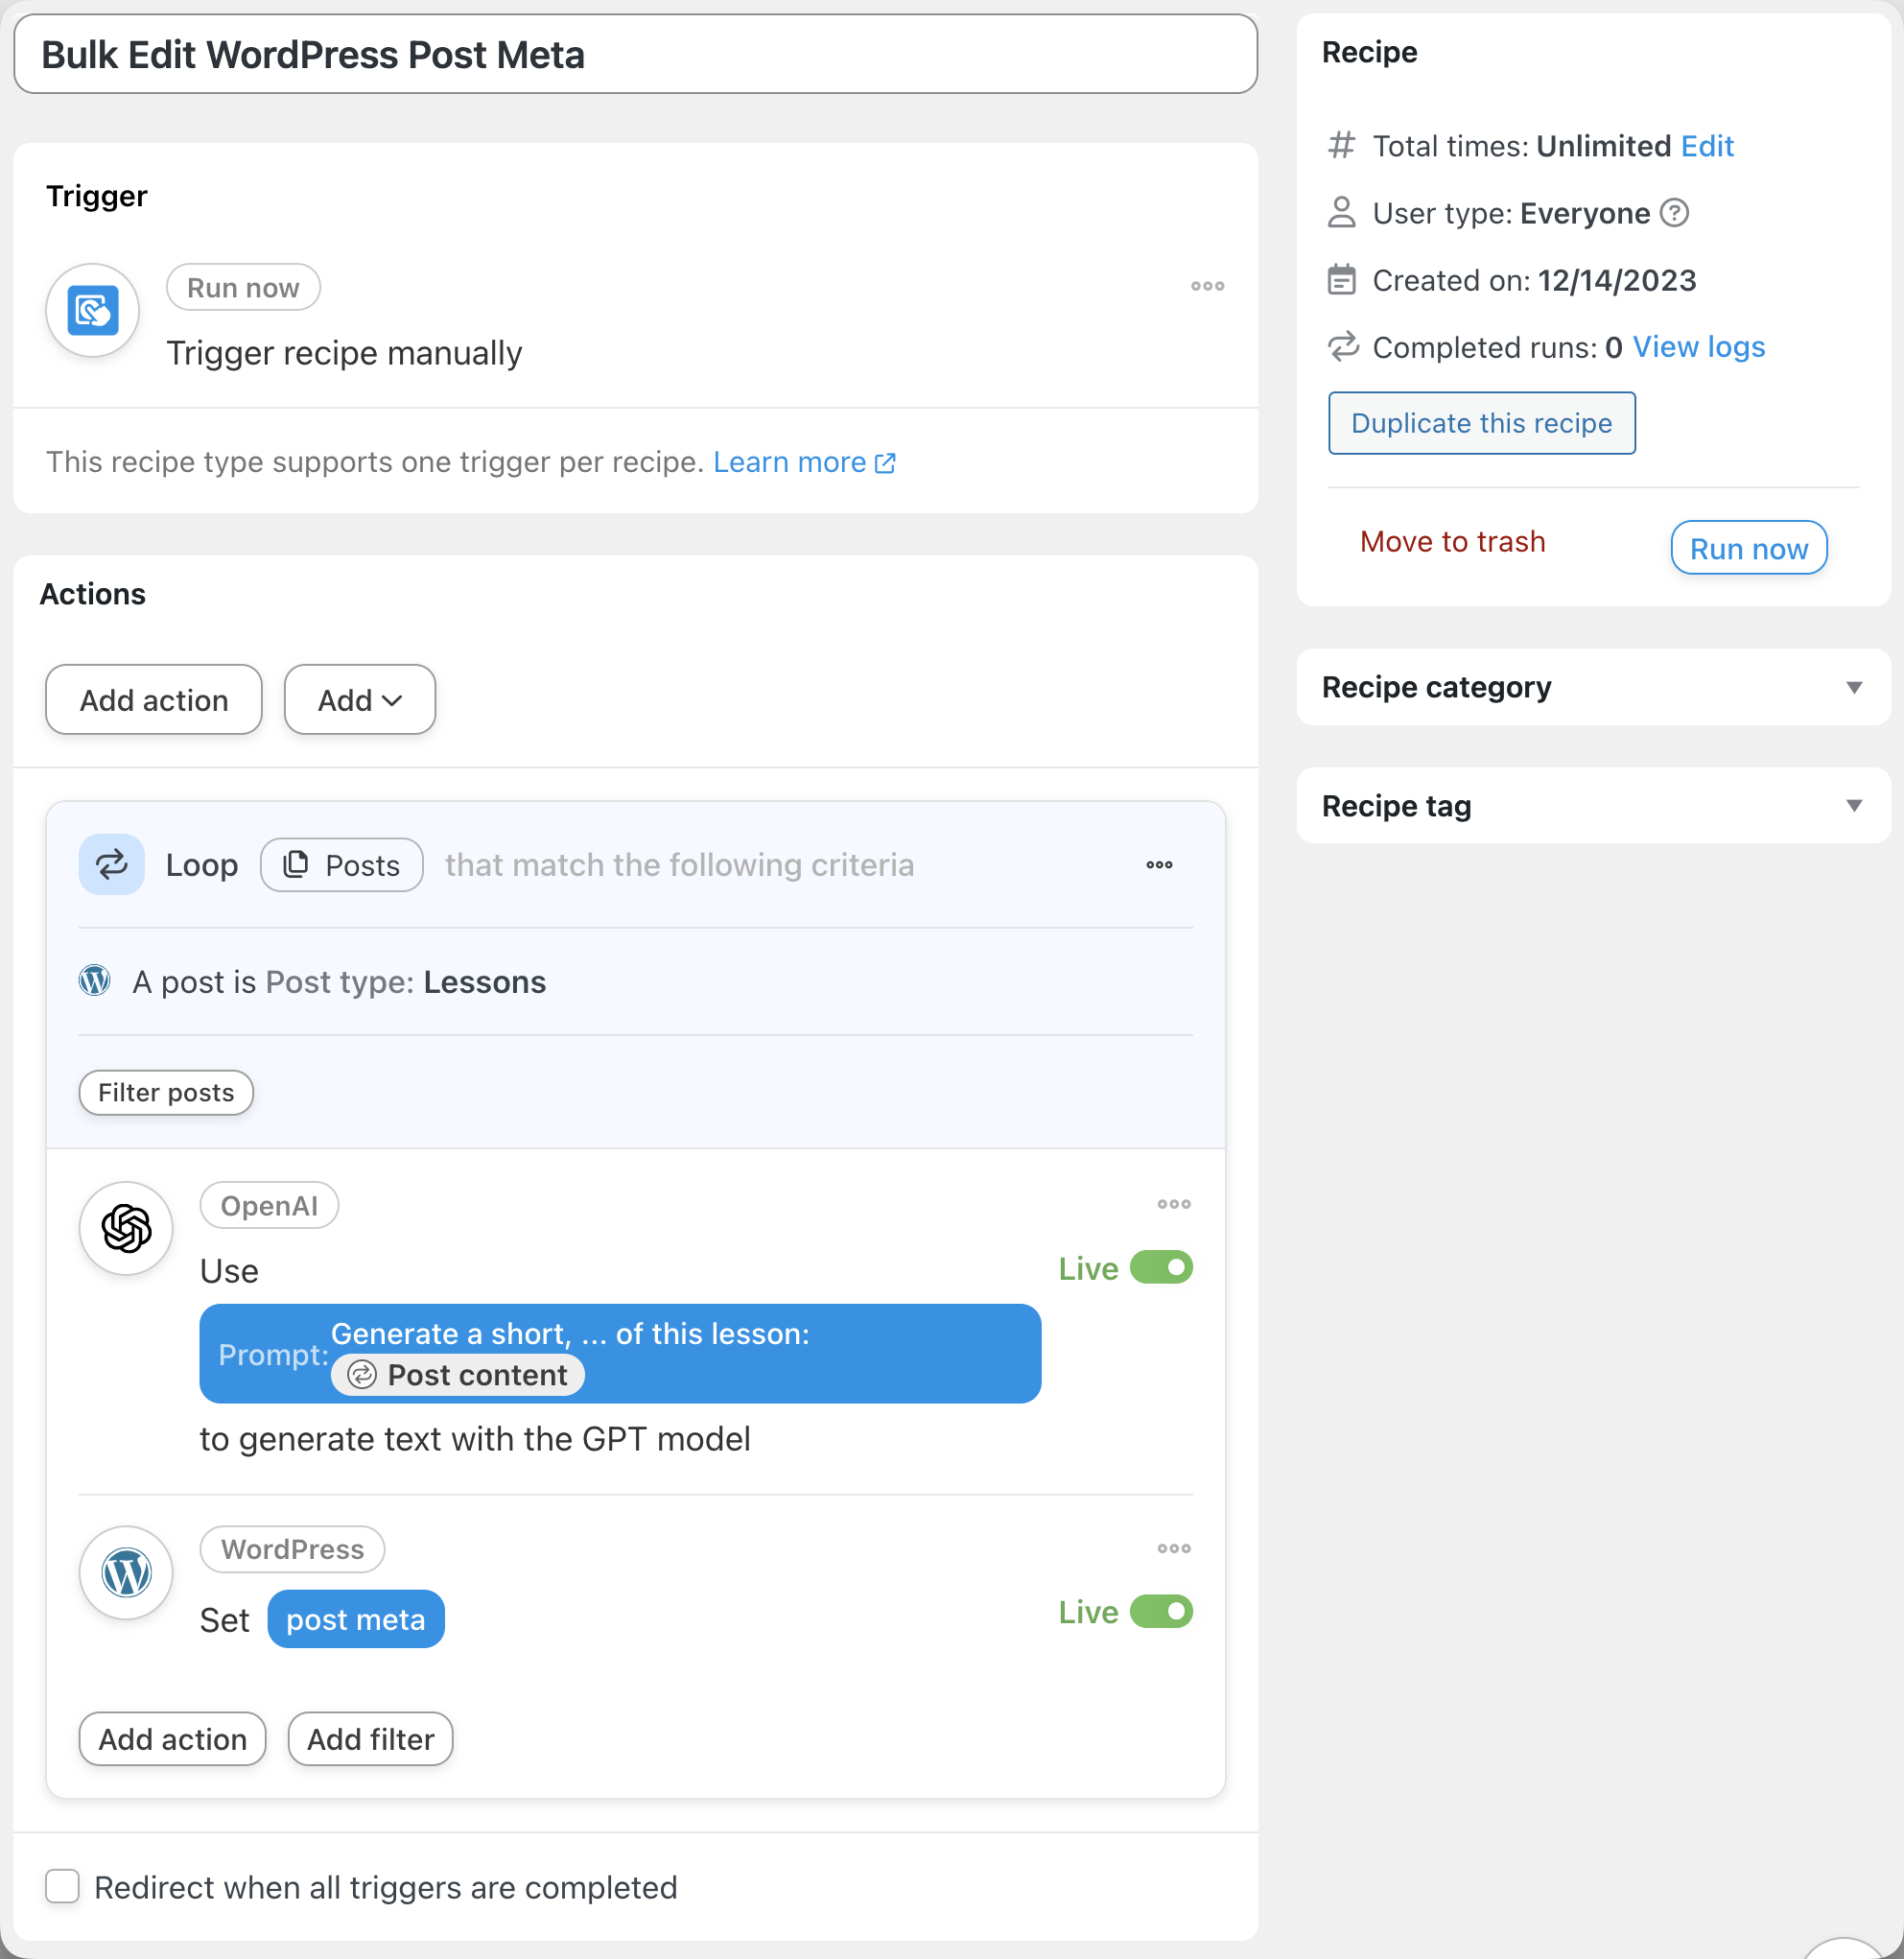Click User type help question icon

(1674, 213)
